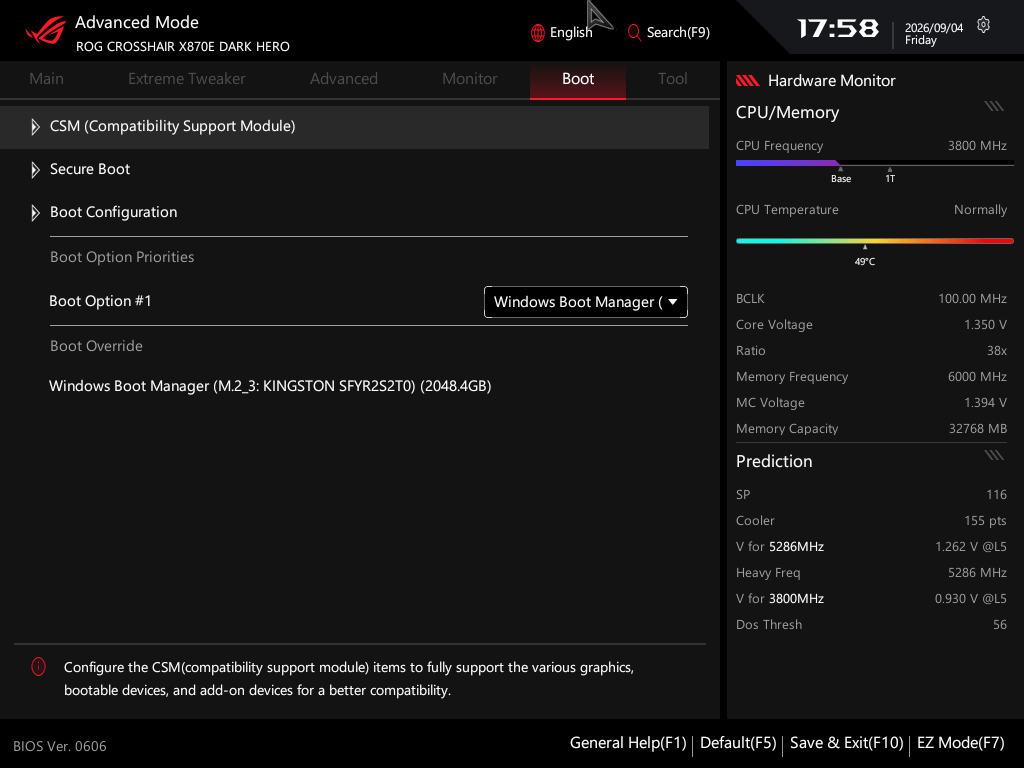Image resolution: width=1024 pixels, height=768 pixels.
Task: Switch to the Extreme Tweaker tab
Action: pyautogui.click(x=187, y=79)
